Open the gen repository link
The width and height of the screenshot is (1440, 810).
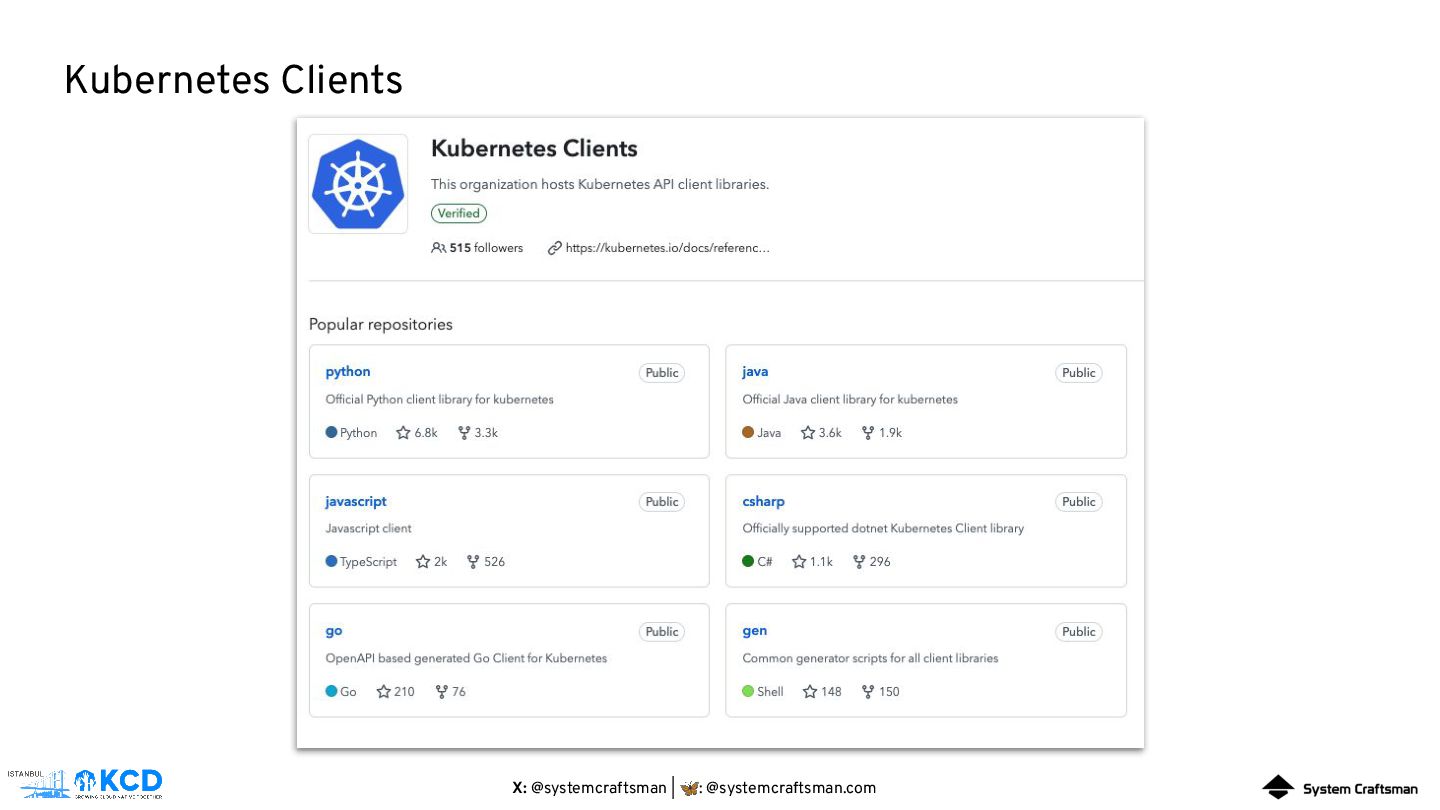[755, 631]
